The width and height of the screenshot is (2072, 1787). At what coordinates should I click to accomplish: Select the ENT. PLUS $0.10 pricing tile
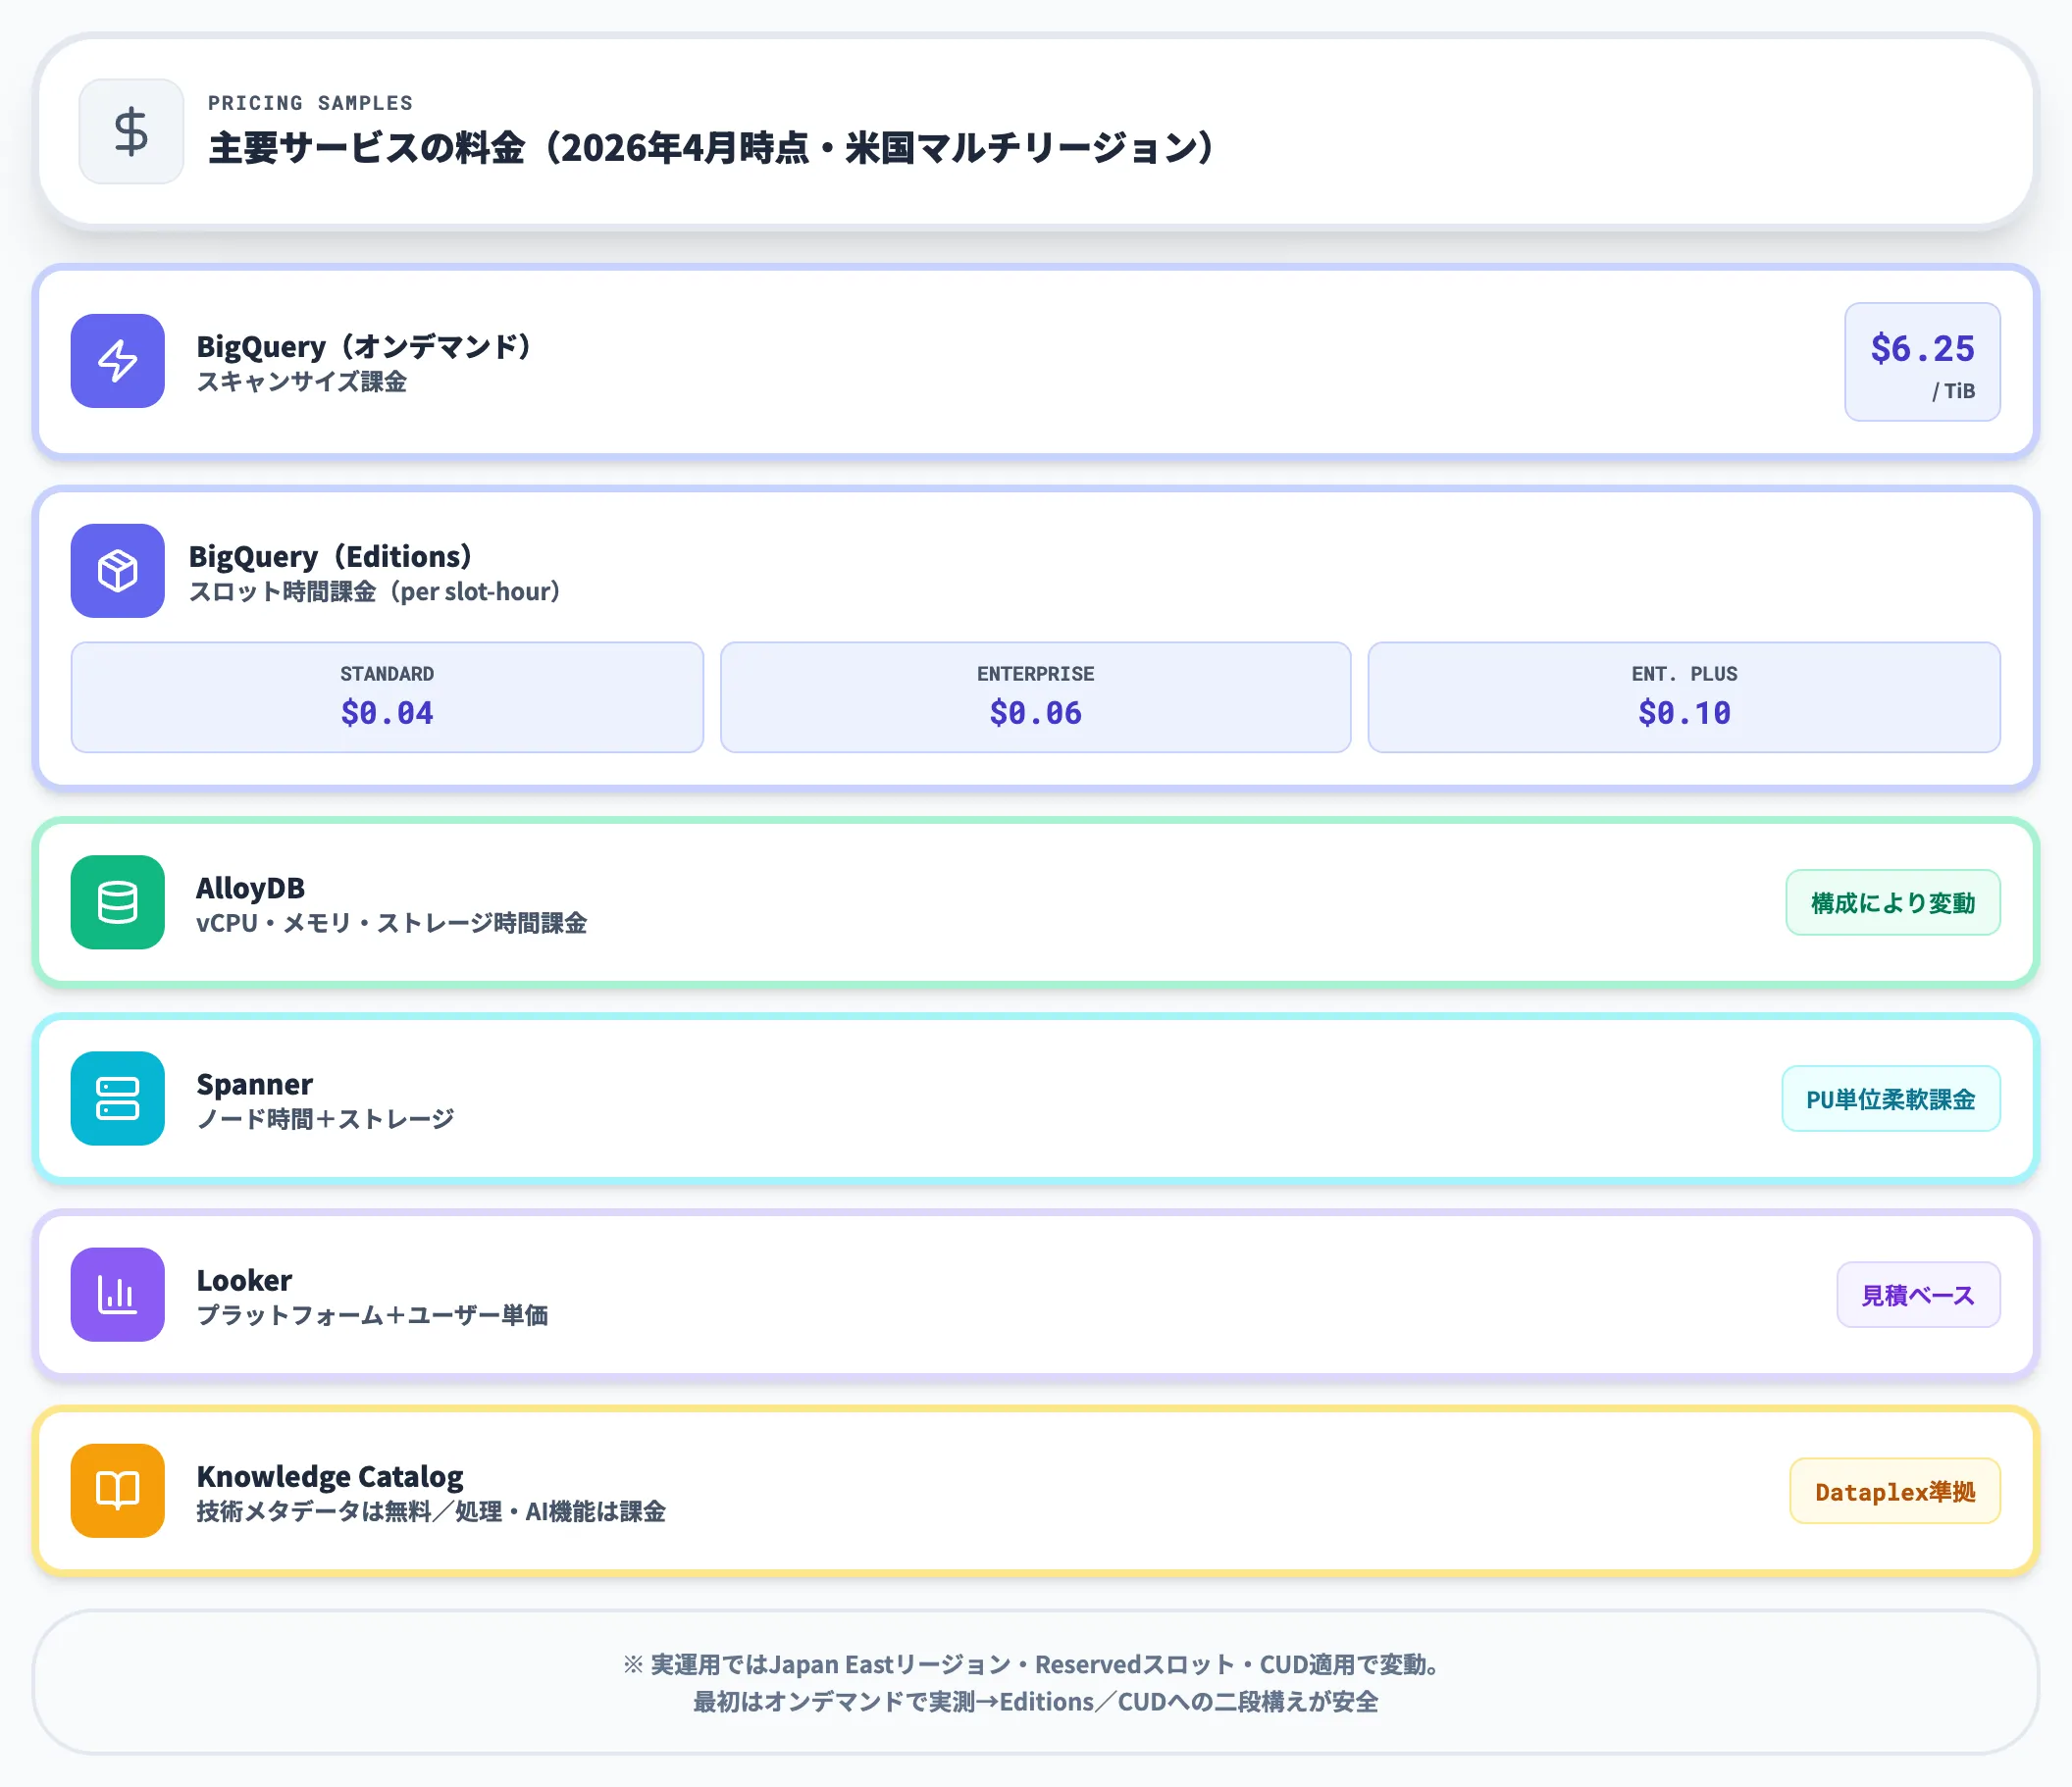click(1684, 697)
